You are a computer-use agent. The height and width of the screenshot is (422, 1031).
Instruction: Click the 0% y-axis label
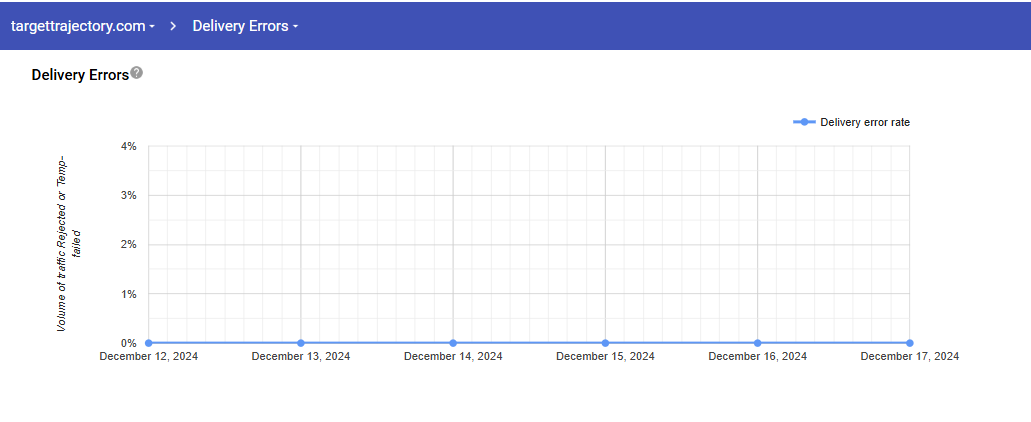click(128, 343)
